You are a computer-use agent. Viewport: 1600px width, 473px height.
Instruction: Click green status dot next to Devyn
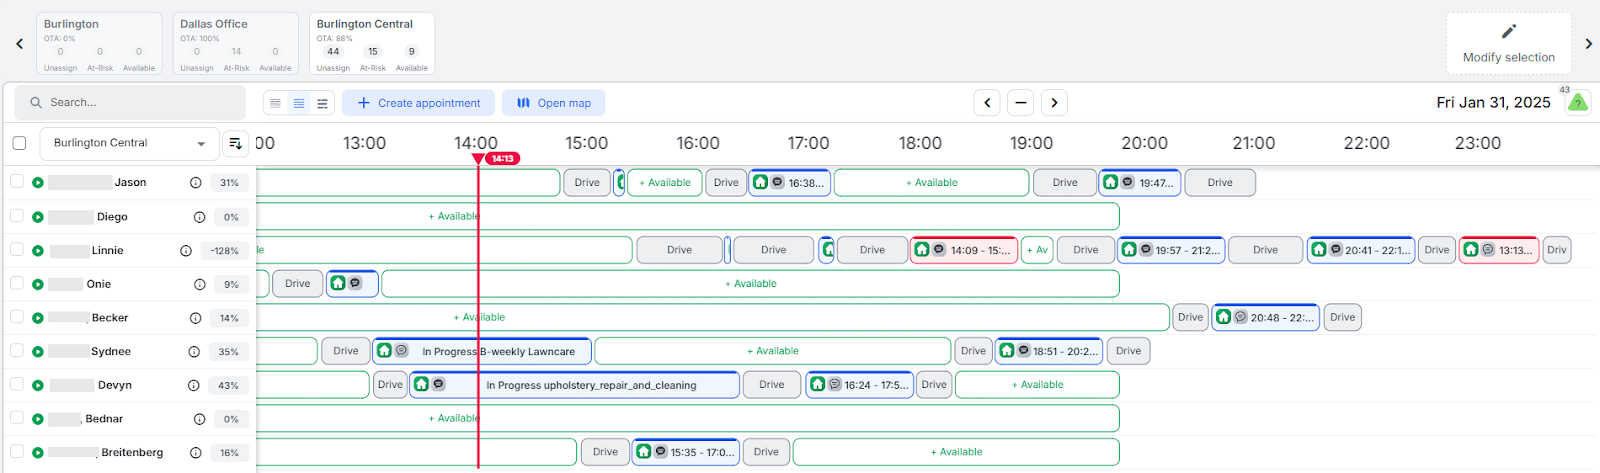tap(38, 385)
